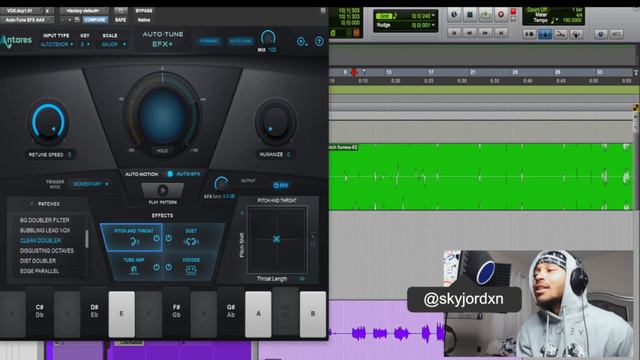Viewport: 640px width, 360px height.
Task: Select CLEAN DOUBLER patch
Action: 40,240
